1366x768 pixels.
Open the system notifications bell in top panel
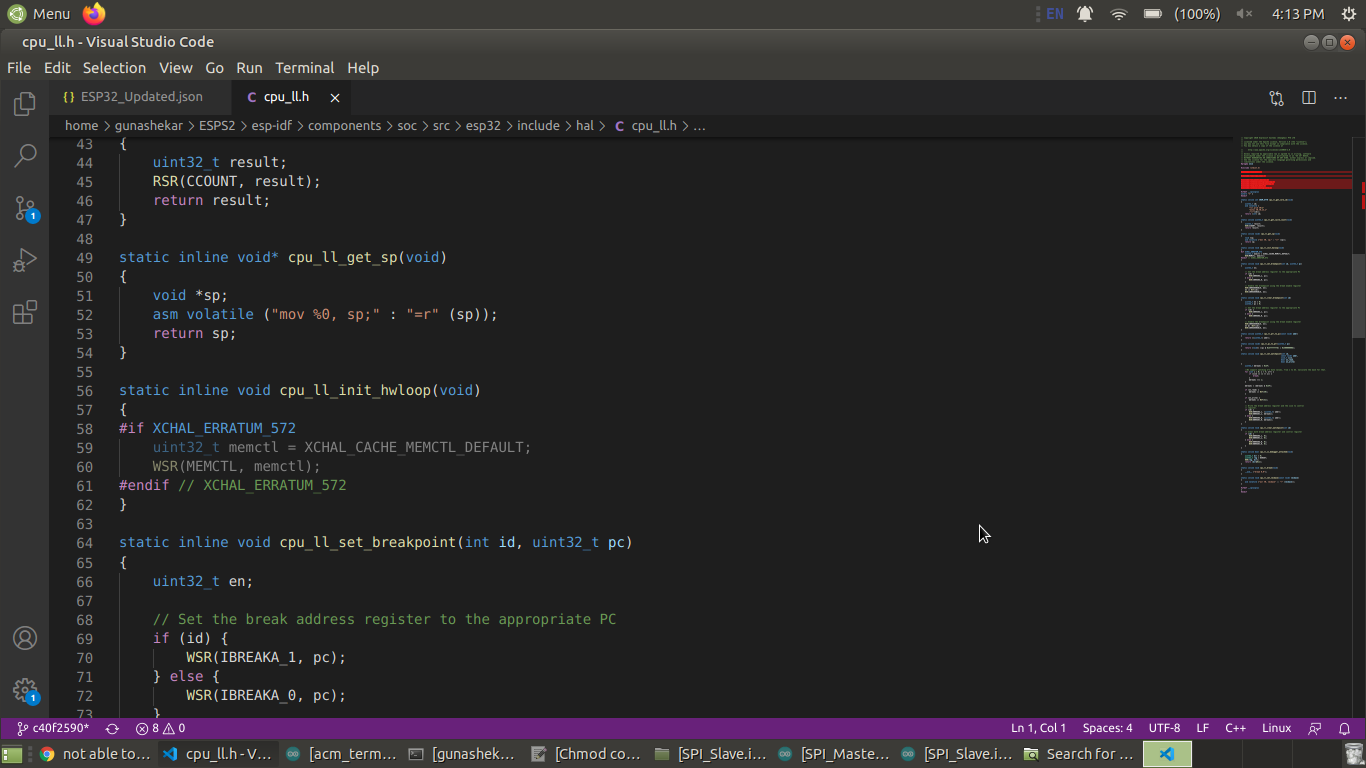point(1085,14)
